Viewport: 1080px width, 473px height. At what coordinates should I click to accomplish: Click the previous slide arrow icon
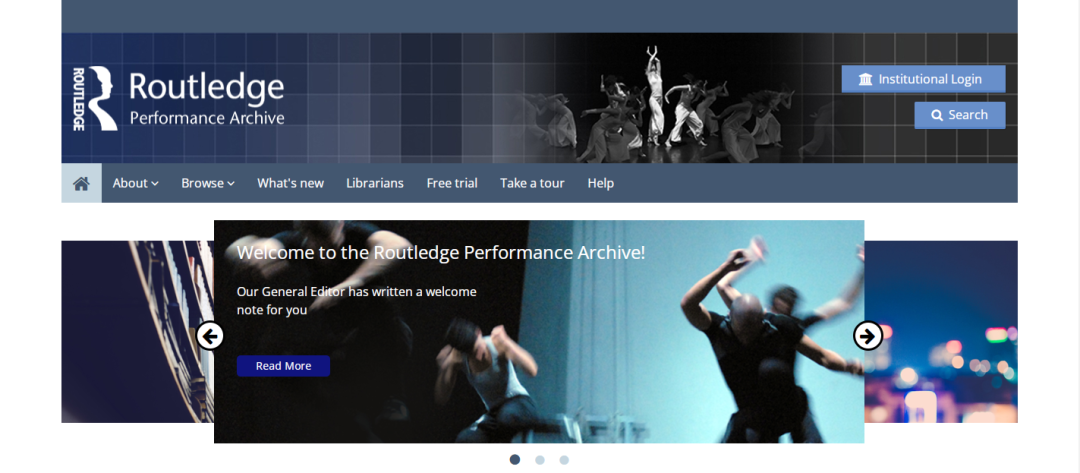click(x=209, y=335)
